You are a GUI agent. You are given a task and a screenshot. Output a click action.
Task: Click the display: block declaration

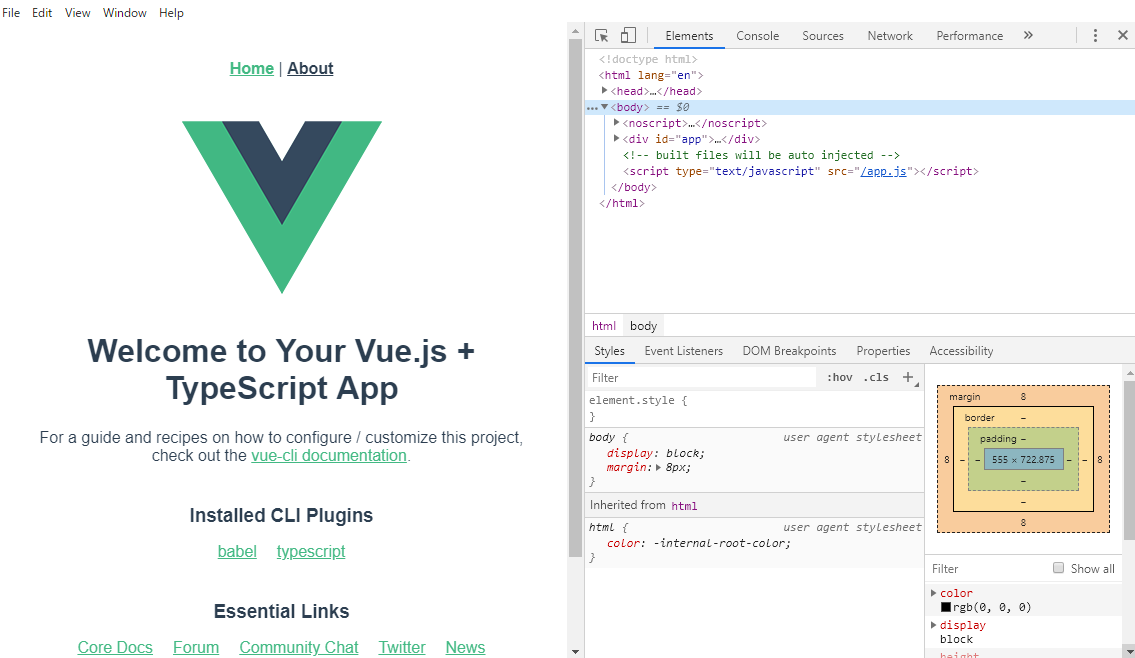coord(656,453)
